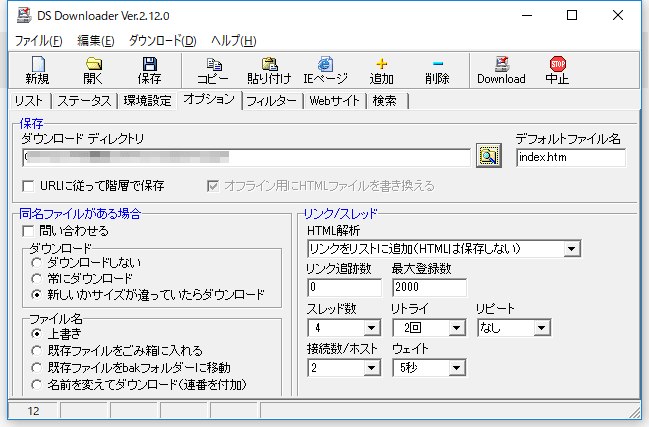Select the オプション tab
The width and height of the screenshot is (649, 427).
tap(209, 99)
